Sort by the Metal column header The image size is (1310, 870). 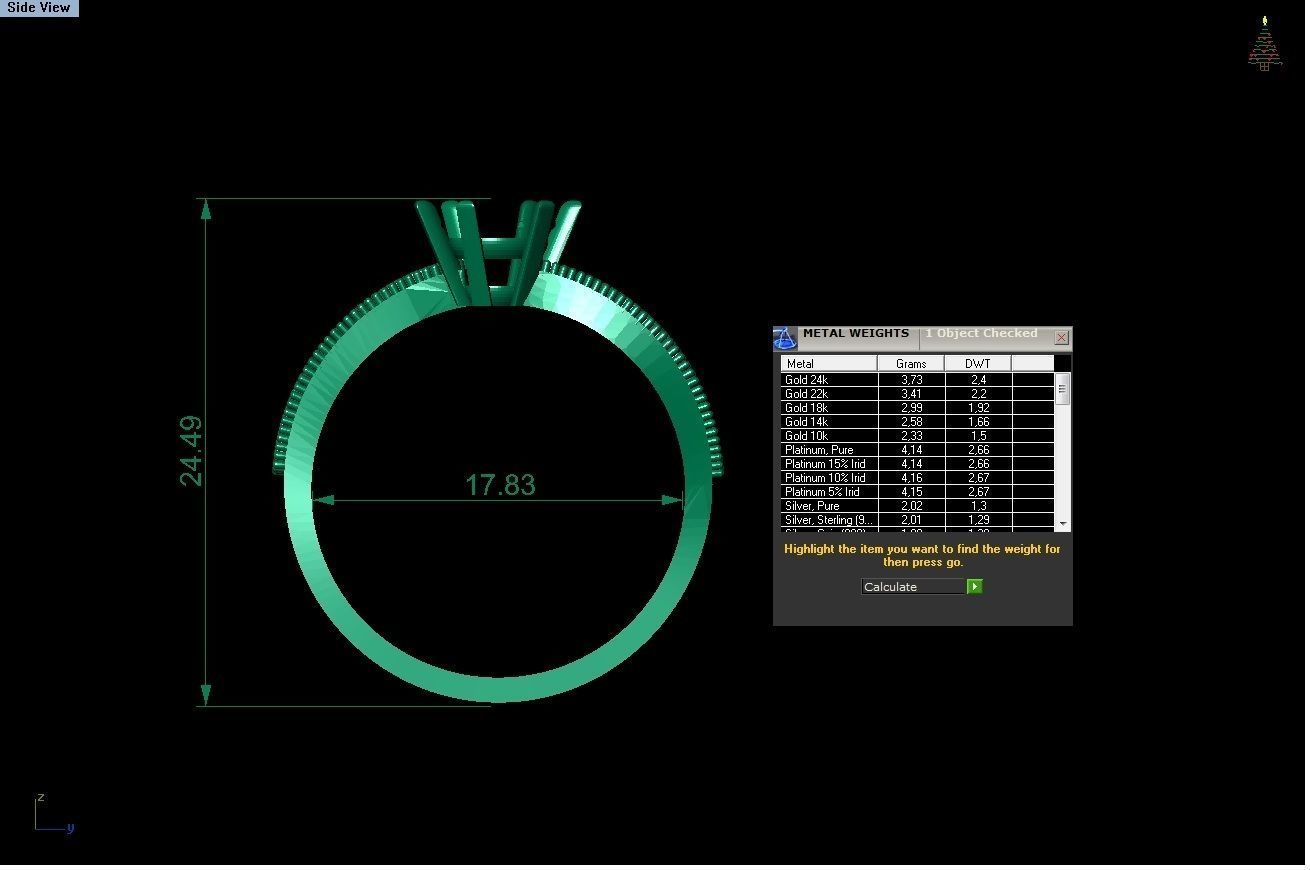click(829, 364)
